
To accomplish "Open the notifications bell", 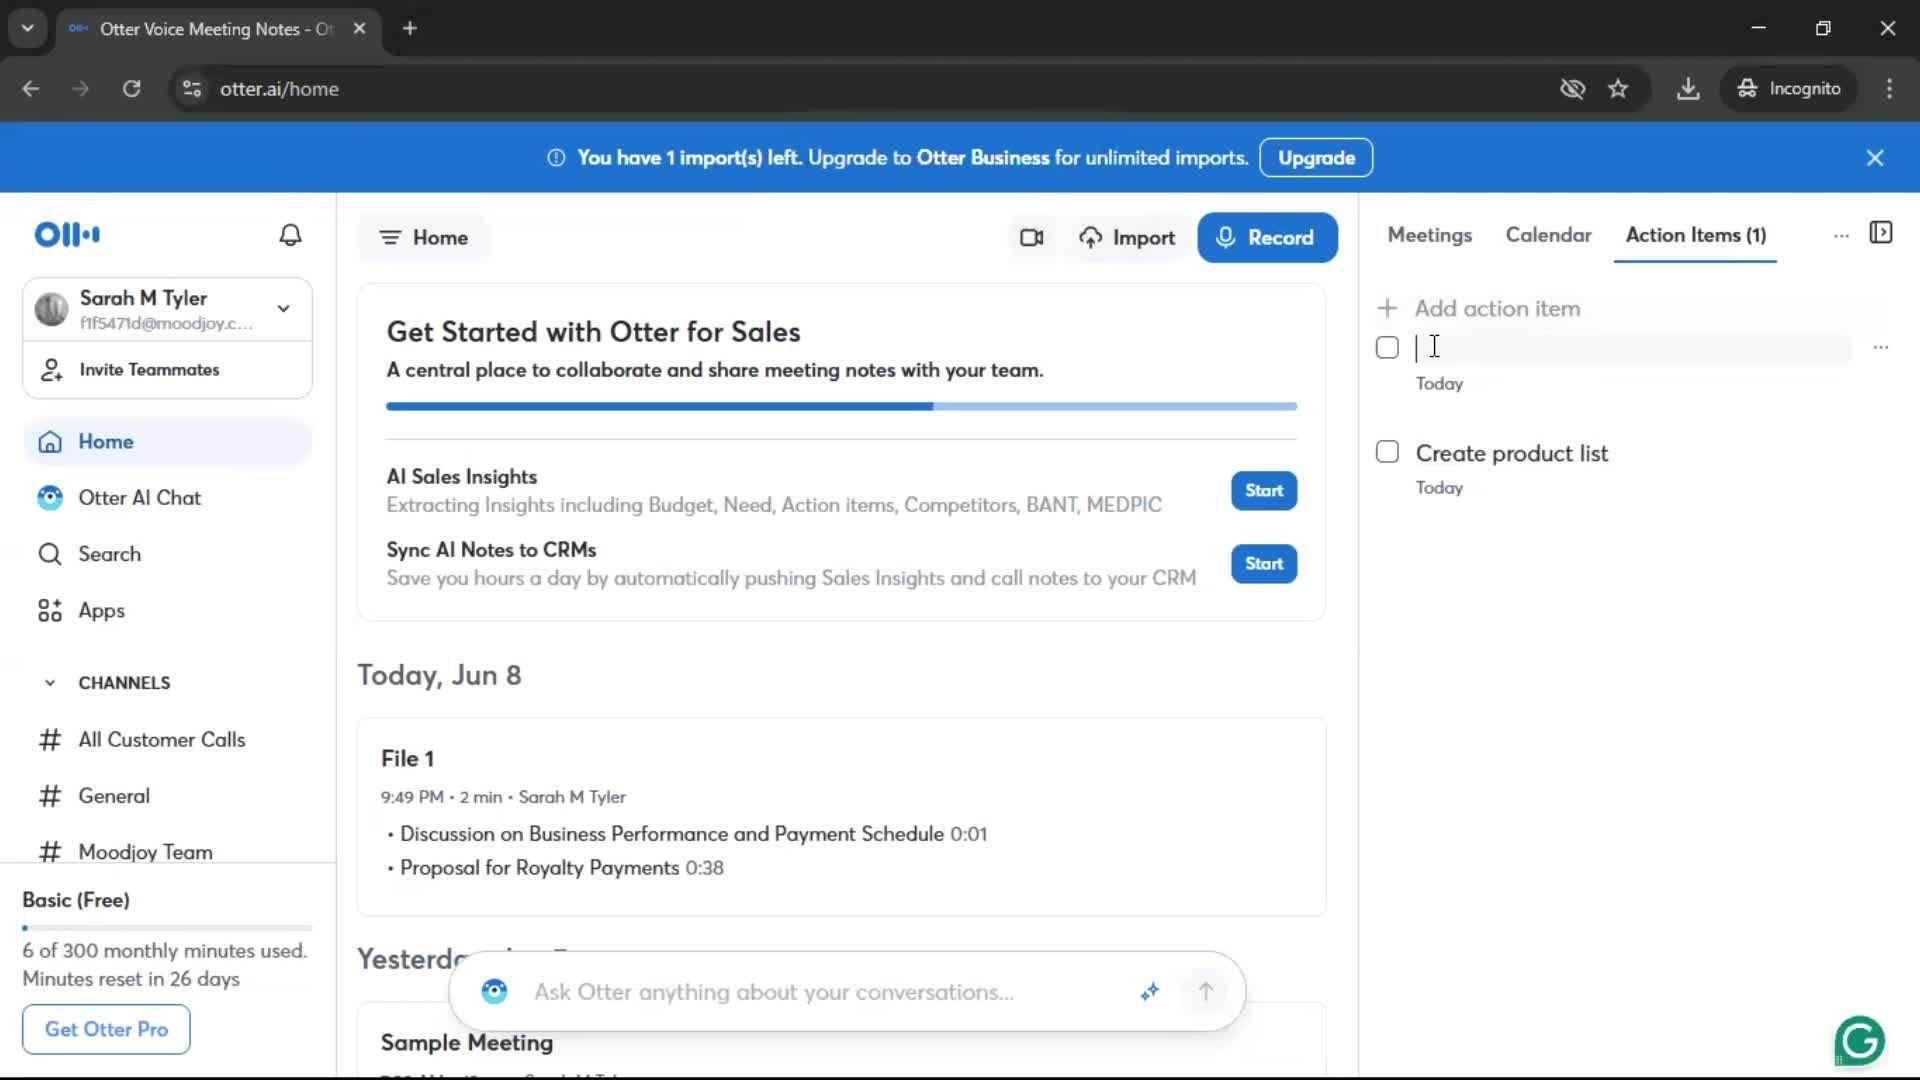I will [290, 235].
